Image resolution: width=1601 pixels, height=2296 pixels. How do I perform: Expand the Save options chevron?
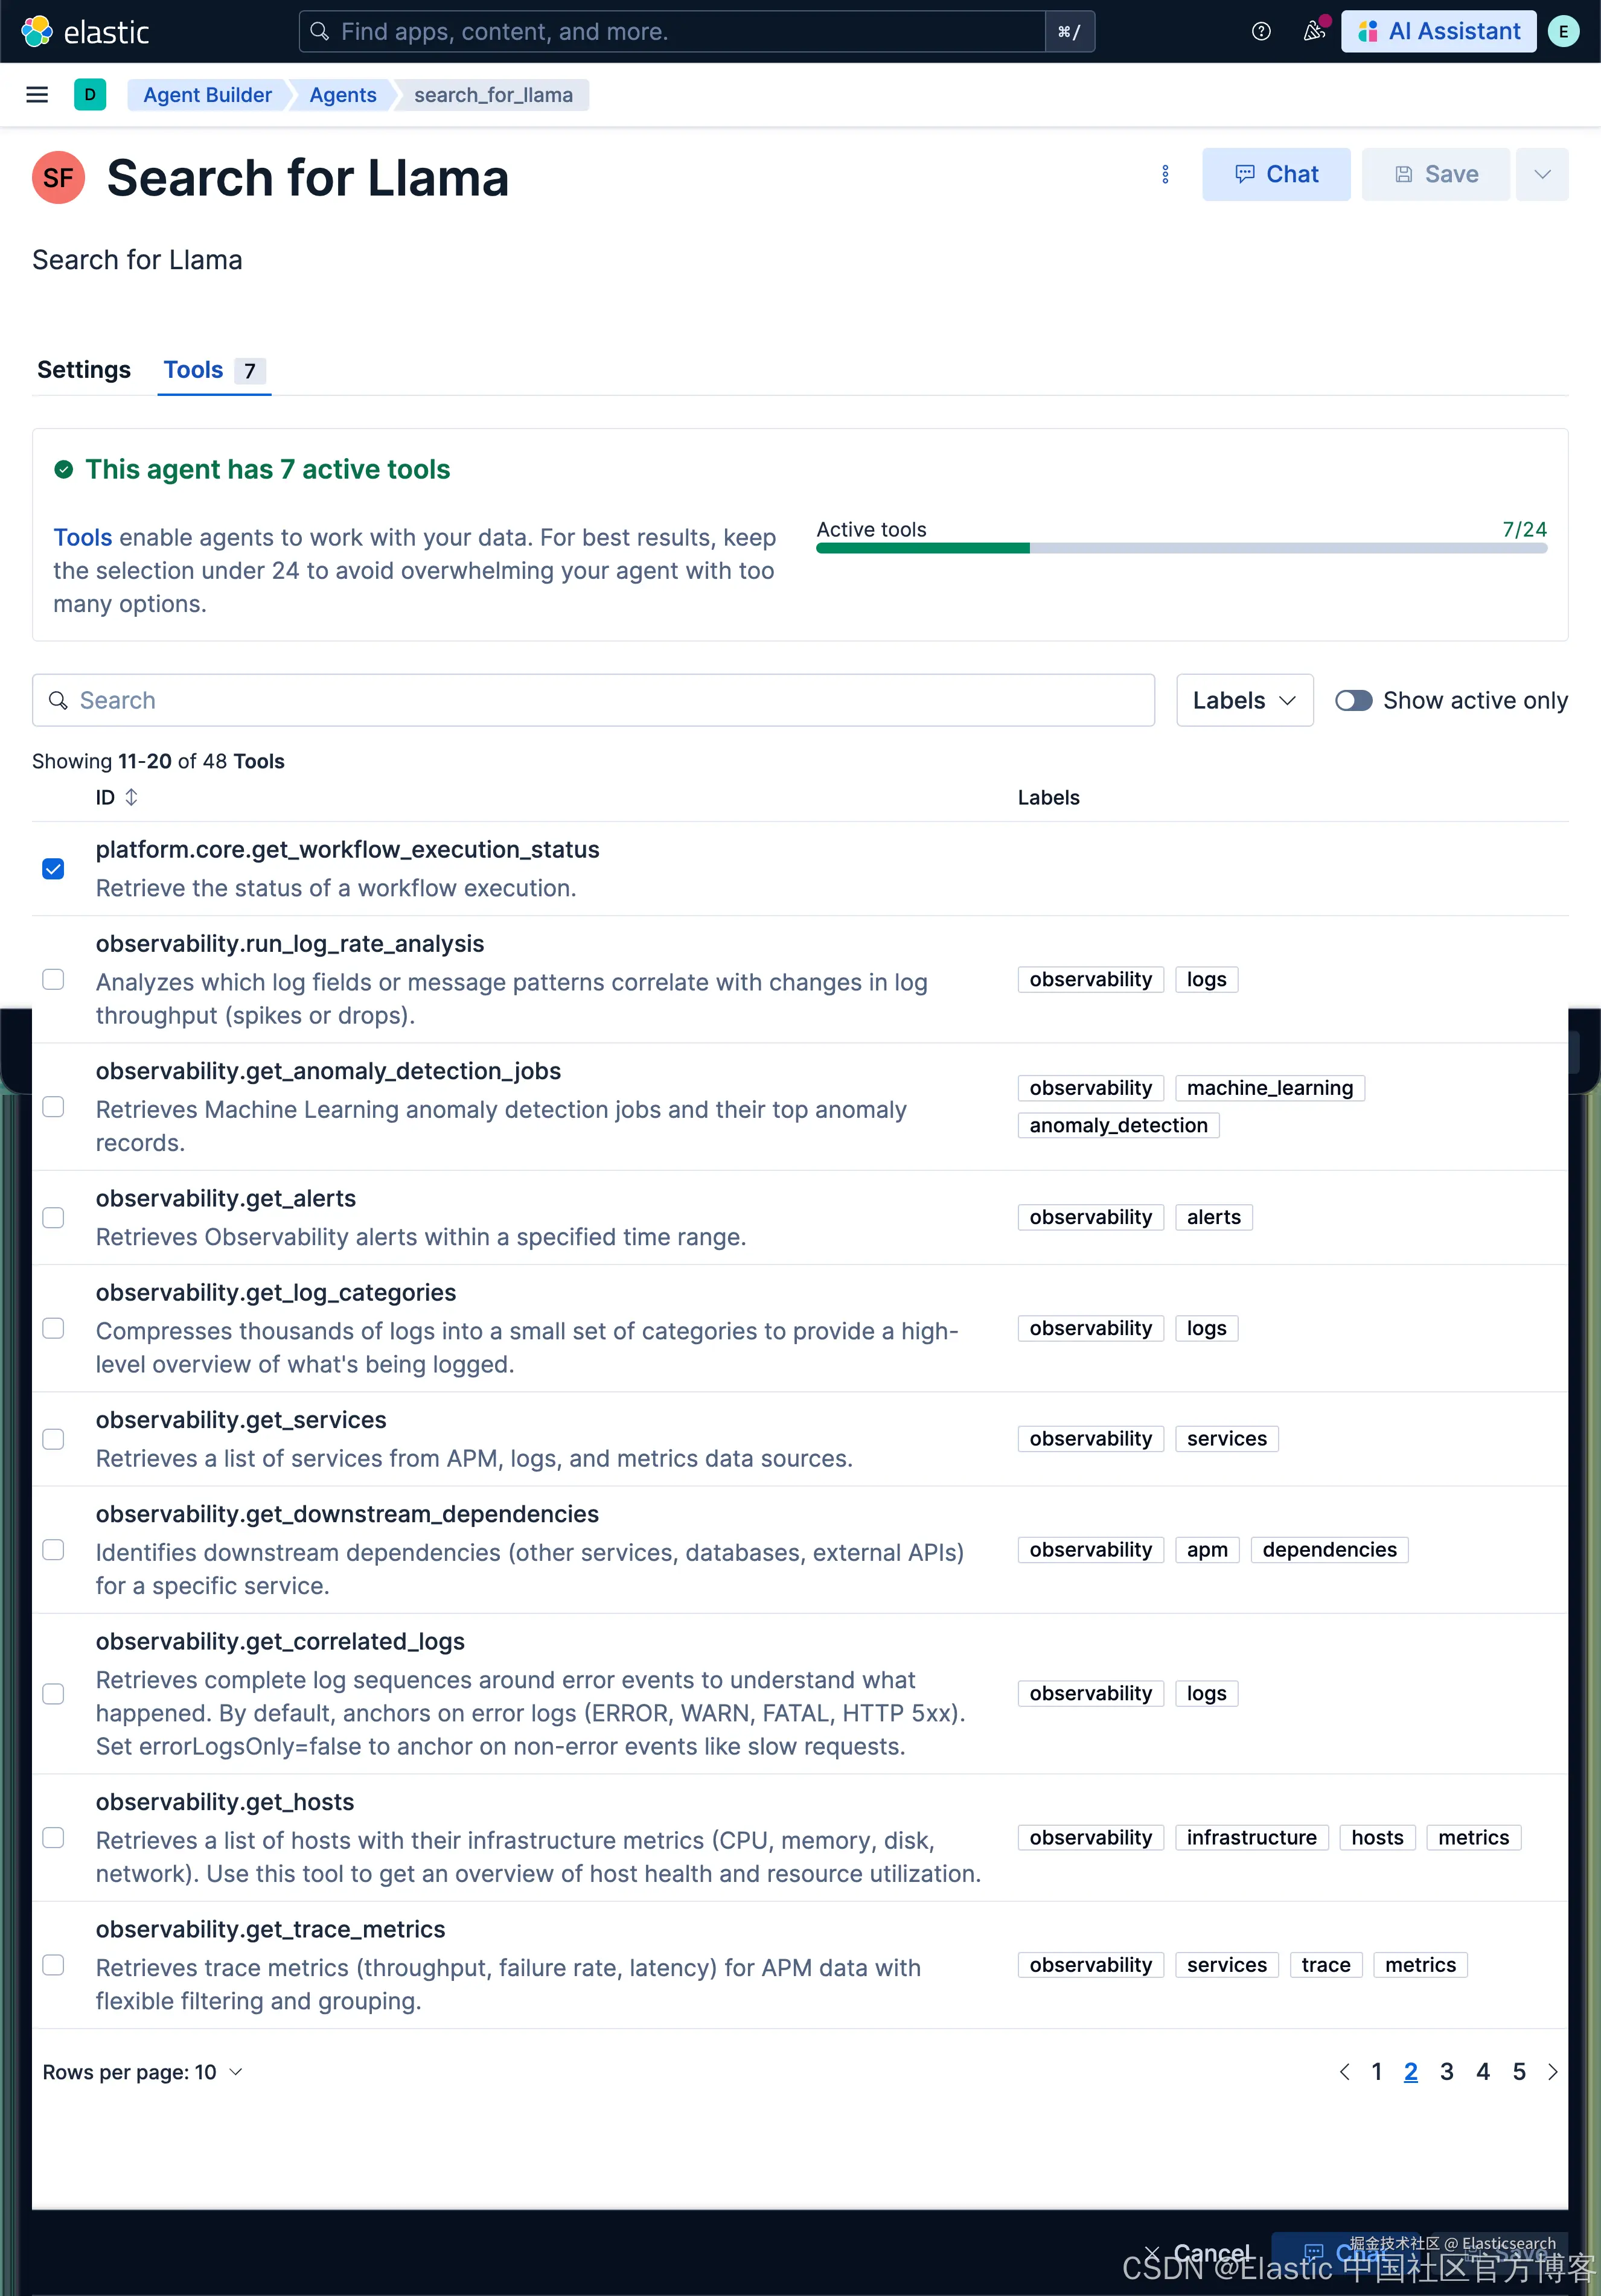pyautogui.click(x=1541, y=175)
